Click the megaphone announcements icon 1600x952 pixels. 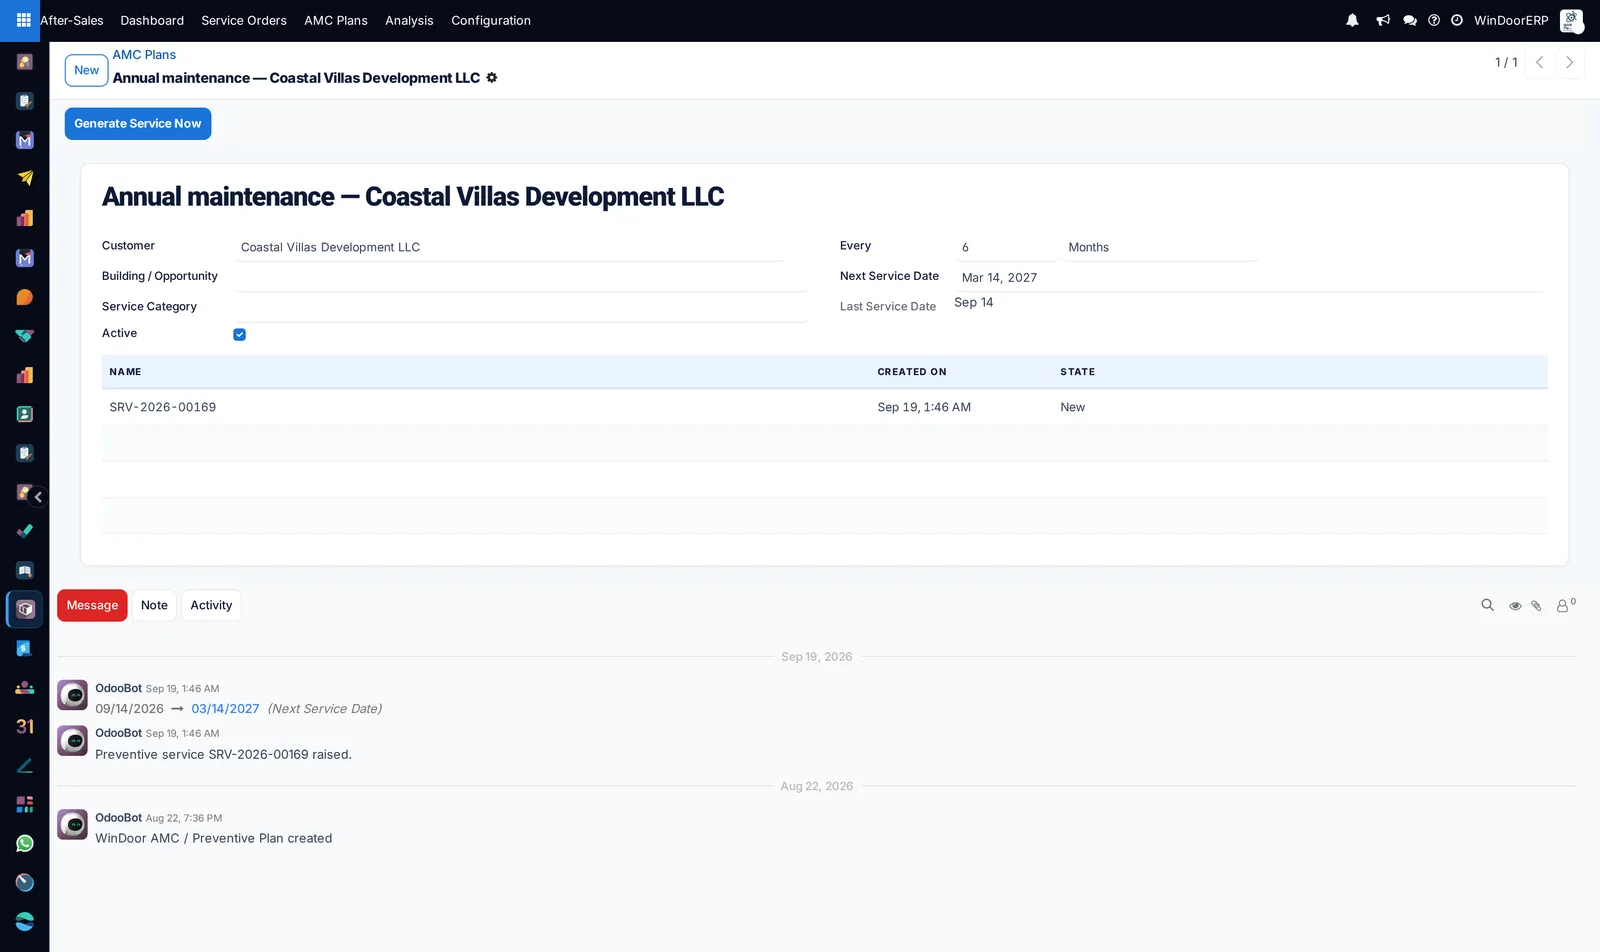point(1383,20)
